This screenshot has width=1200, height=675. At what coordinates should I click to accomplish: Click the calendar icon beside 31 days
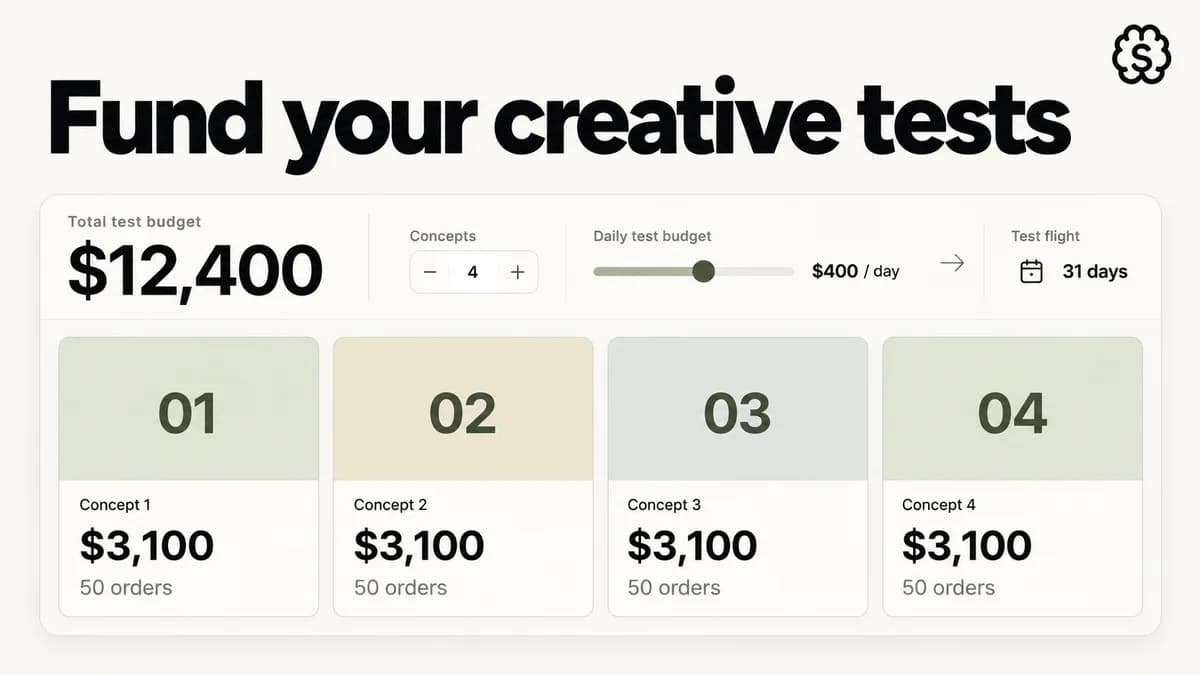click(1031, 271)
